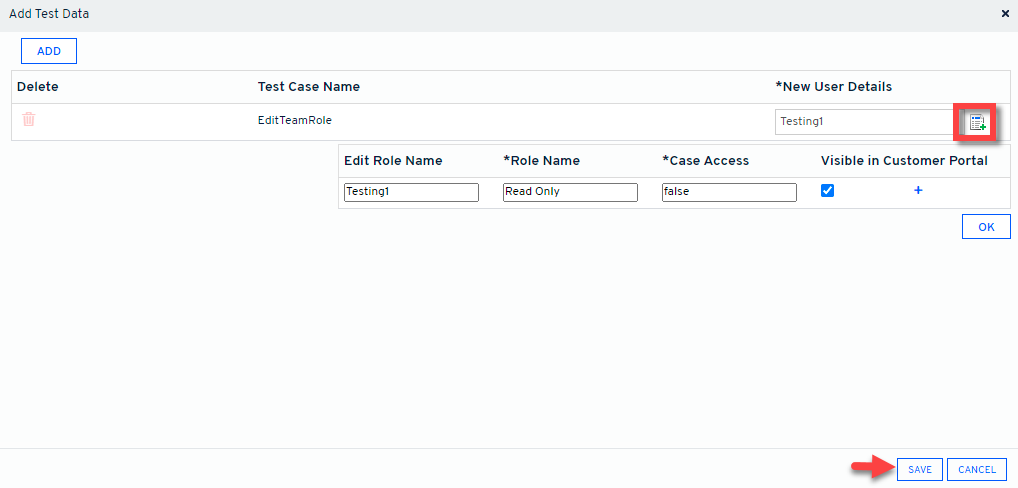Click the Edit Role Name input field
The width and height of the screenshot is (1018, 488).
411,192
